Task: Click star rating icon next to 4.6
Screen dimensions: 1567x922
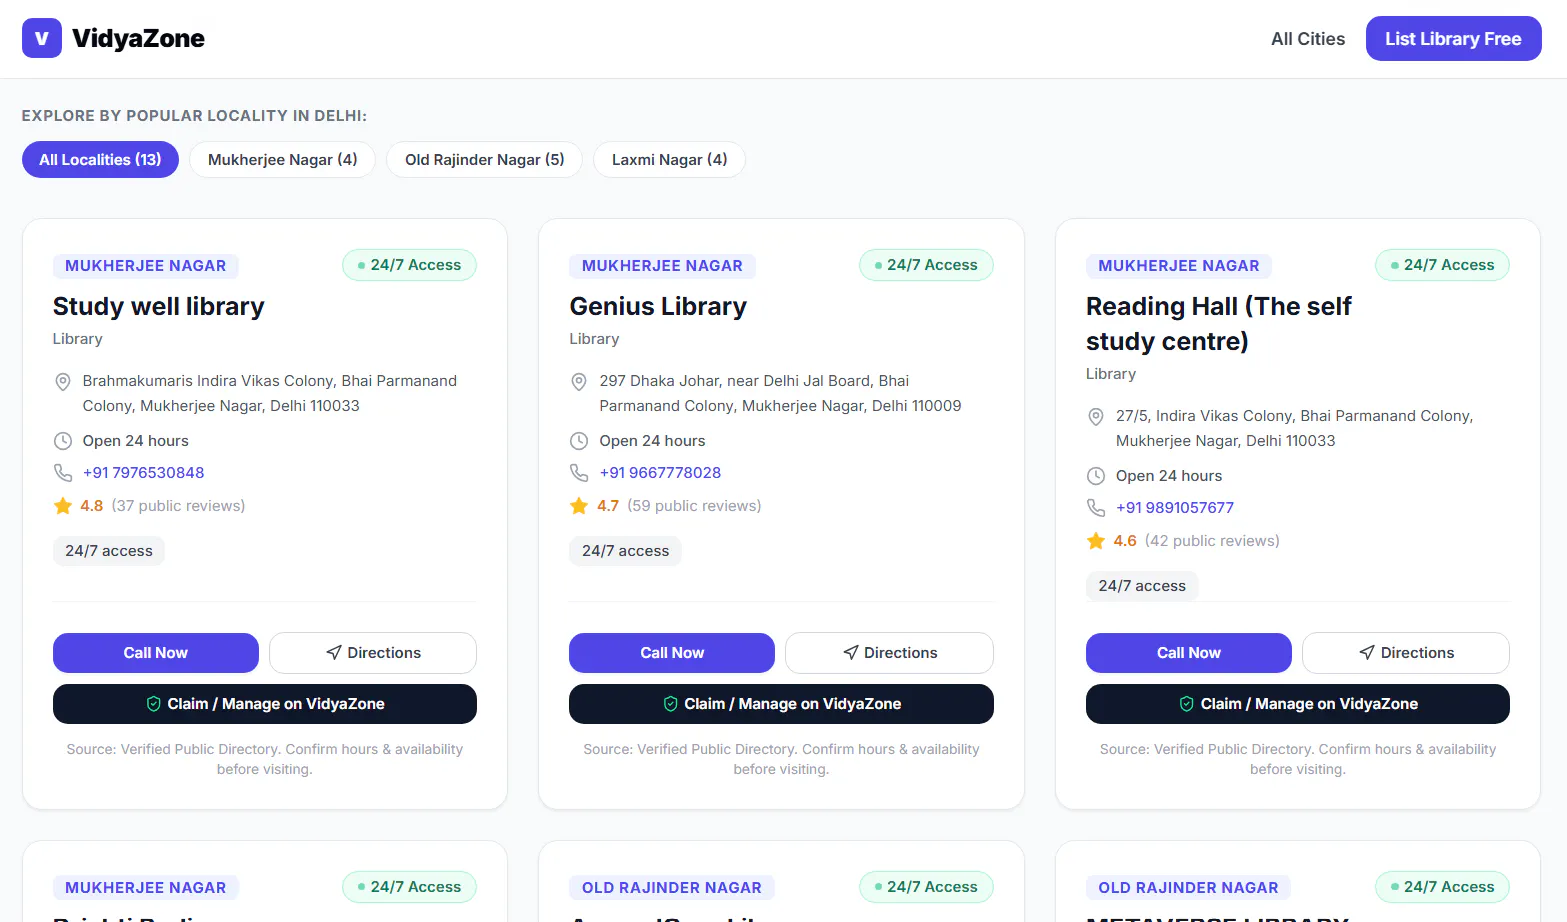Action: click(x=1096, y=541)
